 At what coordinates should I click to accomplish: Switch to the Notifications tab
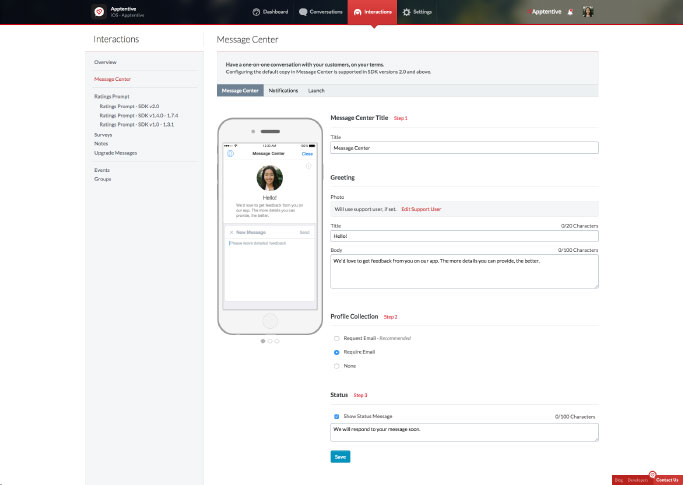point(283,91)
